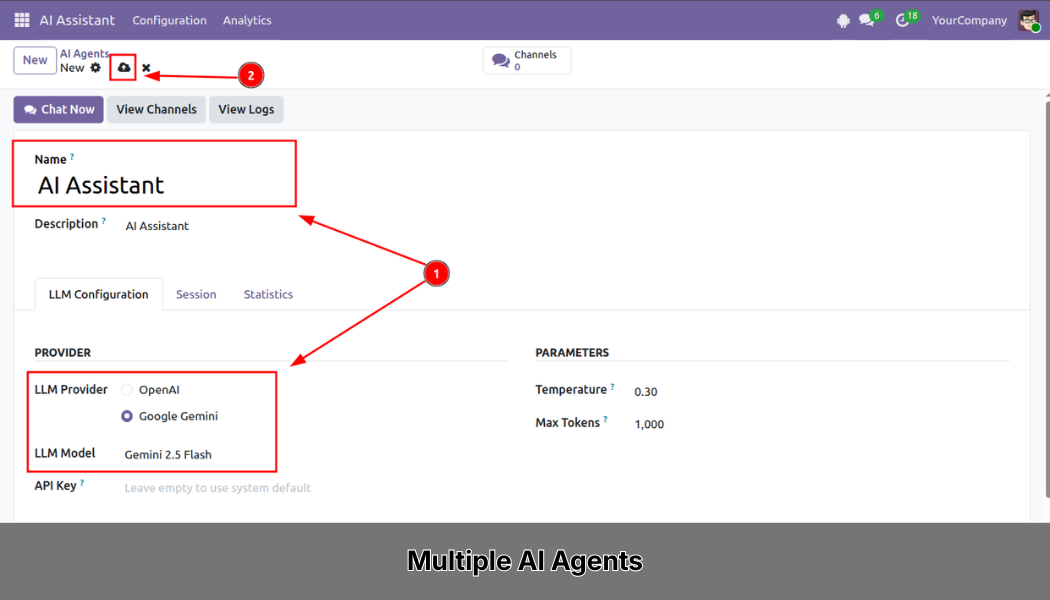The image size is (1050, 600).
Task: Open the gear actions menu
Action: point(96,68)
